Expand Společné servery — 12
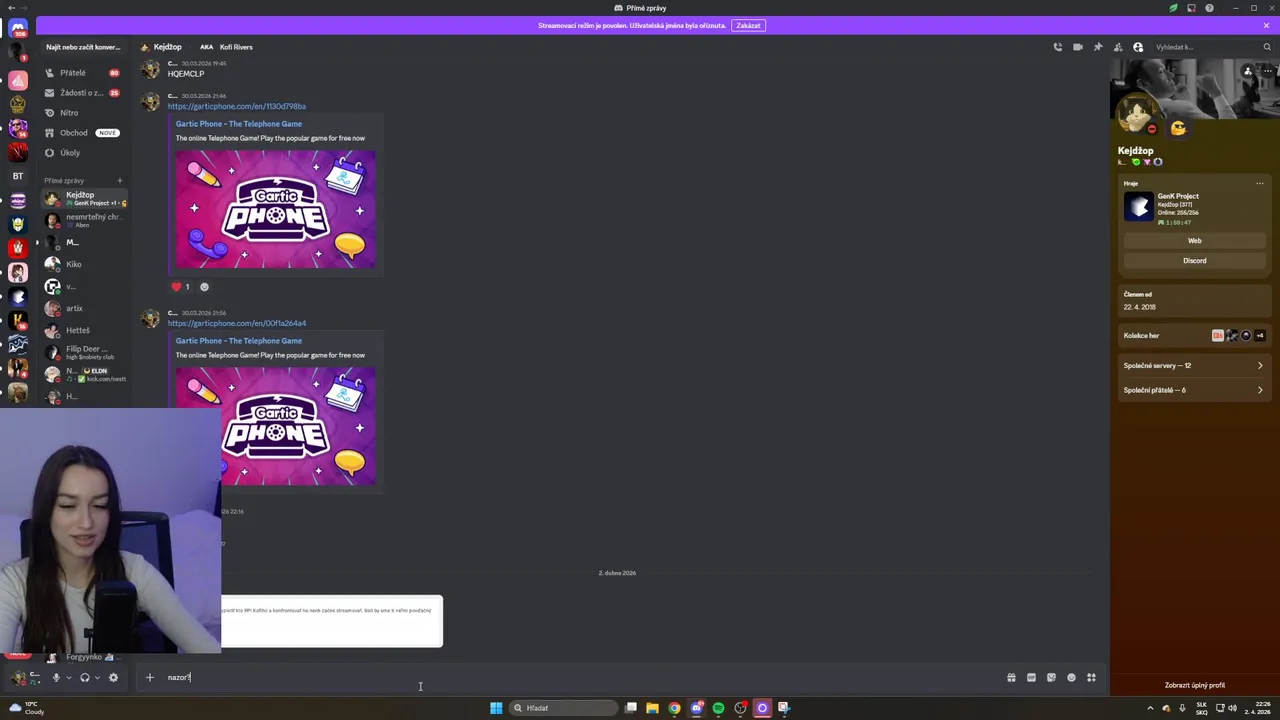This screenshot has width=1280, height=720. click(1194, 365)
